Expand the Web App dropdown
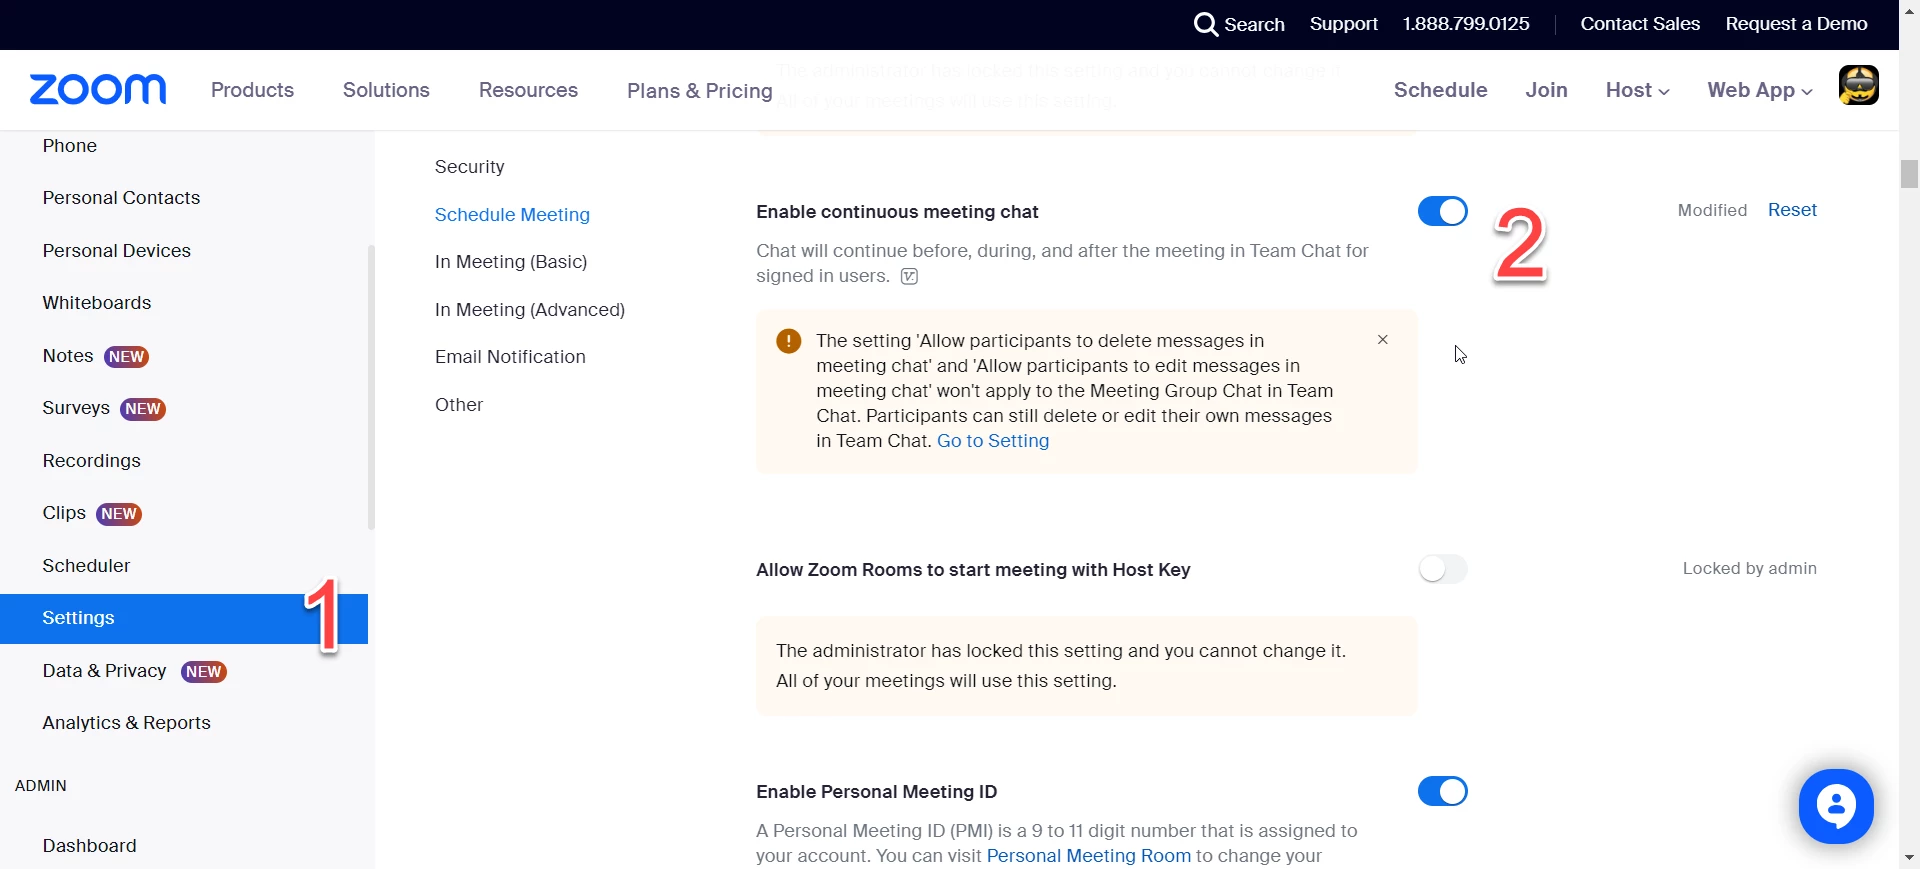The image size is (1920, 869). click(x=1760, y=90)
